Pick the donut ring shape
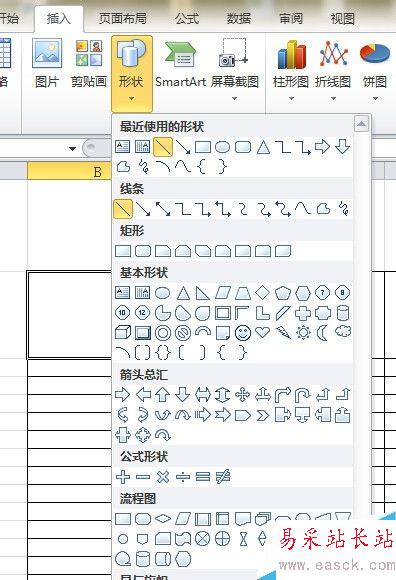This screenshot has height=580, width=396. (163, 333)
